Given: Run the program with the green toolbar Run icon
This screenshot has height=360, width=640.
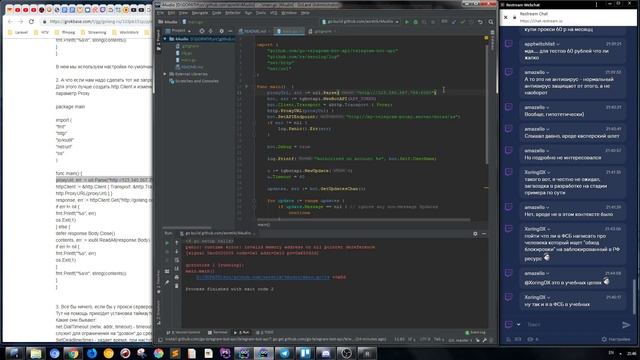Looking at the screenshot, I should (407, 22).
